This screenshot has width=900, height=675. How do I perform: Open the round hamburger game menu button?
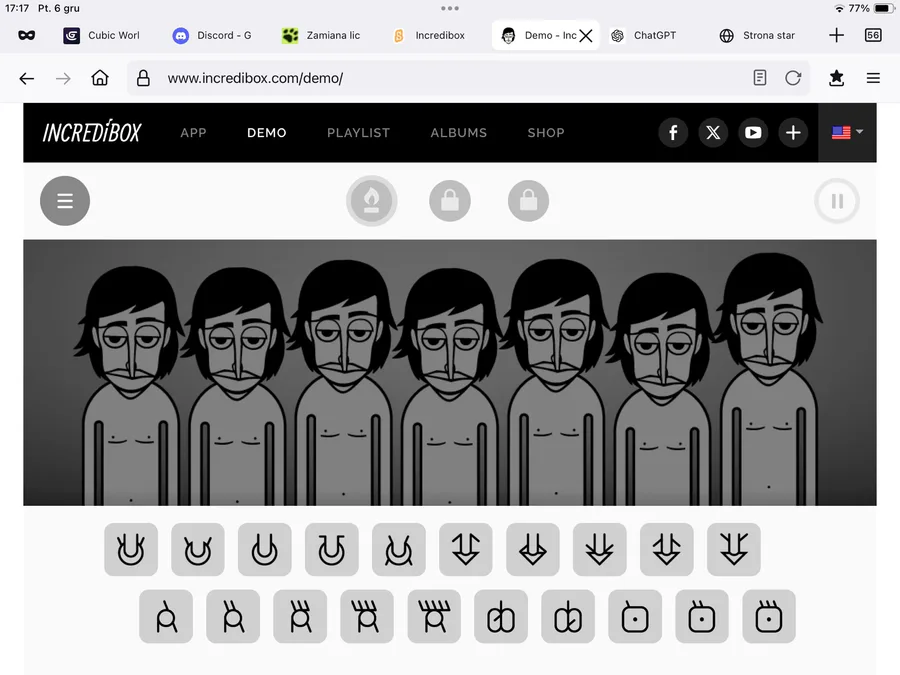pos(65,201)
